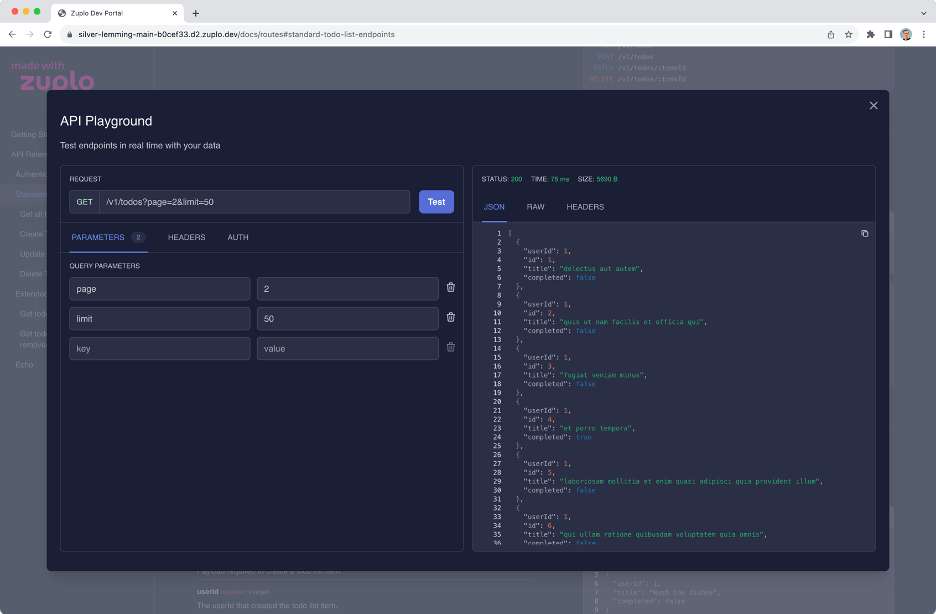Click the GET method label
Screen dimensions: 936x614
[x=84, y=202]
